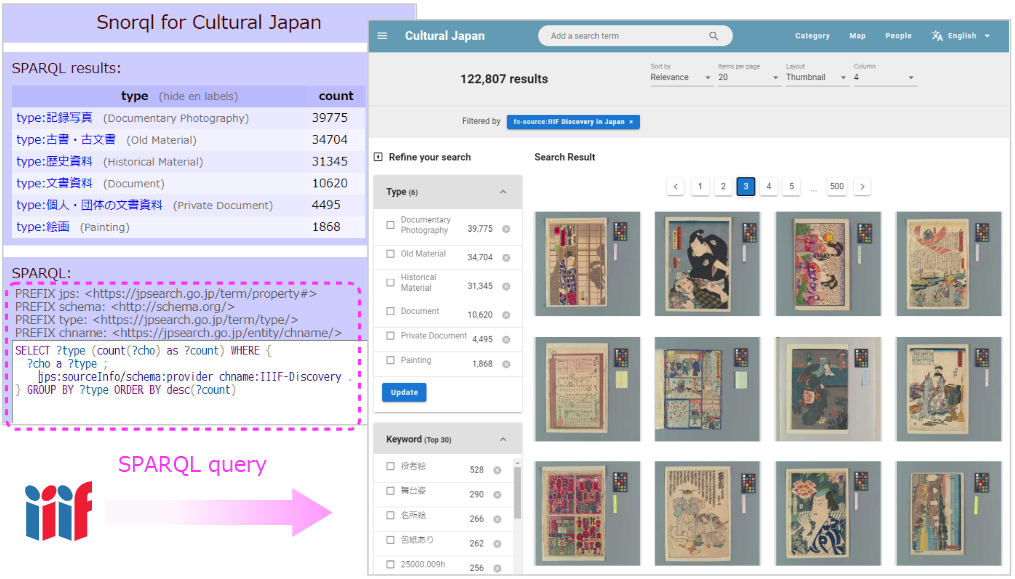This screenshot has width=1015, height=579.
Task: Check the Documentary Photography checkbox
Action: [390, 225]
